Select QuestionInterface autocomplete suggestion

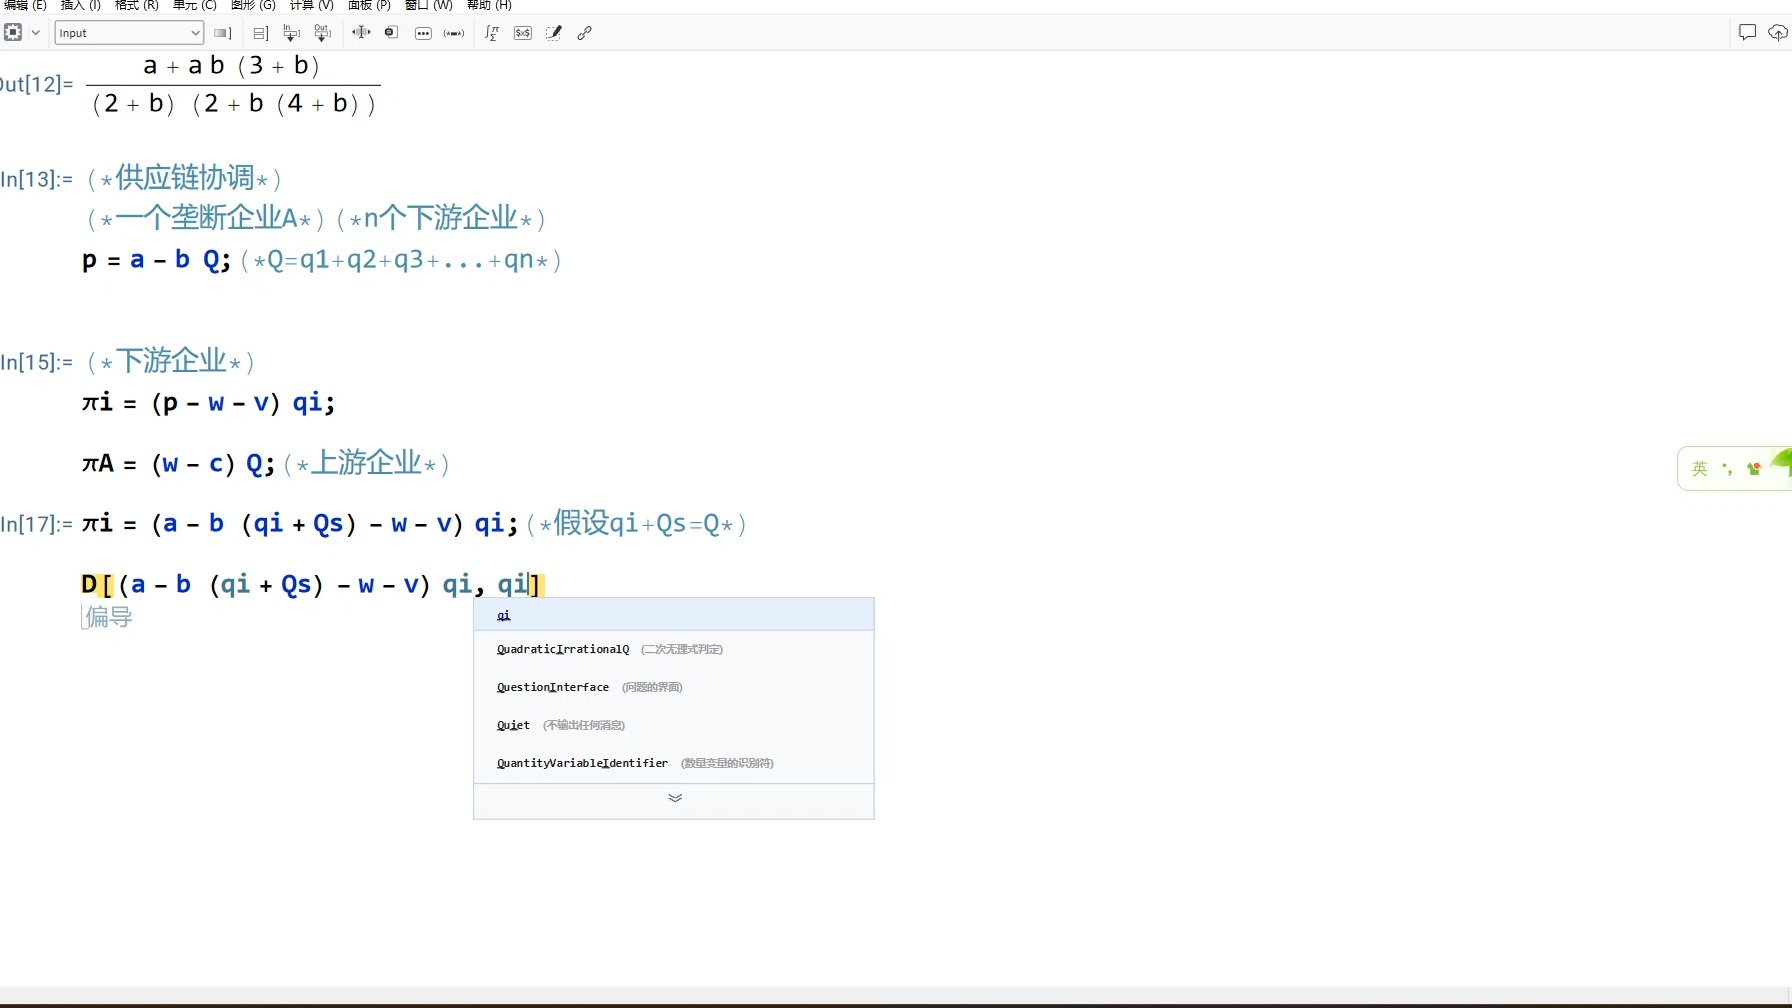point(674,687)
